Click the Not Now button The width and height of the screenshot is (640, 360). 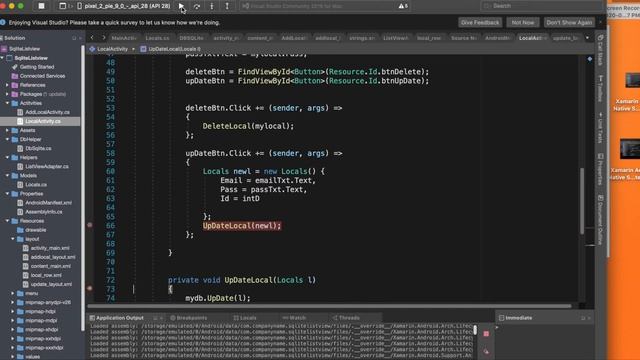coord(523,22)
